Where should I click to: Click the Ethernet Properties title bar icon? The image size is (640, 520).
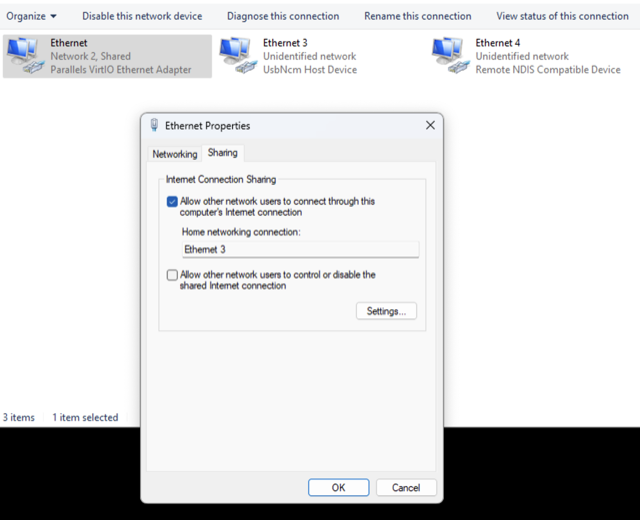tap(154, 126)
